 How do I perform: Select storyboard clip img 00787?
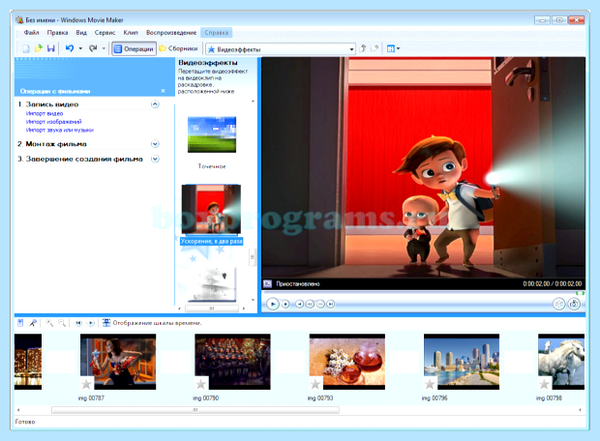click(x=118, y=362)
